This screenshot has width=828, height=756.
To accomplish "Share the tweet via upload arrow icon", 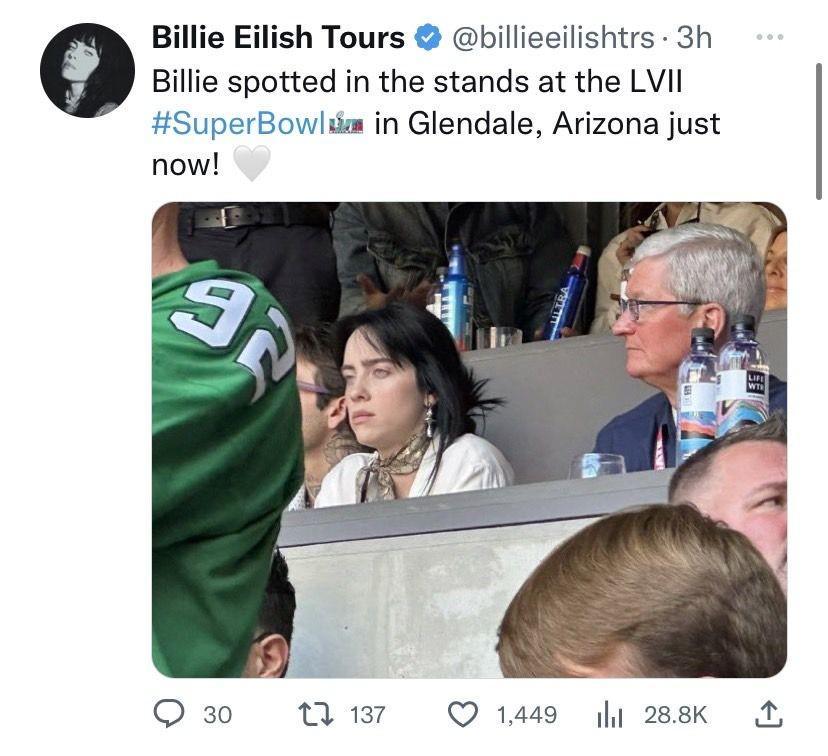I will pyautogui.click(x=768, y=714).
